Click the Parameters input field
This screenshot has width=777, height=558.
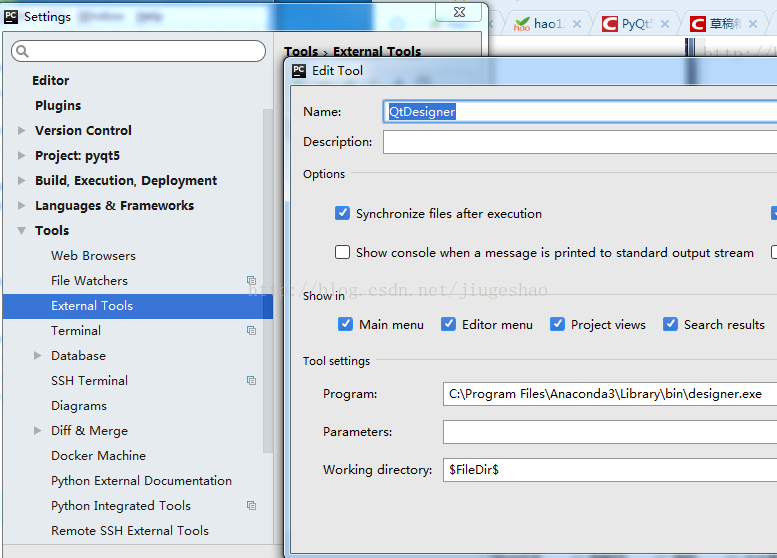[610, 432]
